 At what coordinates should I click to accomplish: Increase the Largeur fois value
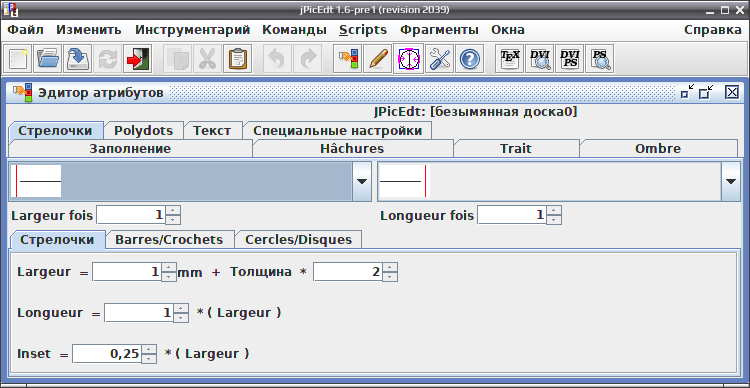(x=173, y=211)
